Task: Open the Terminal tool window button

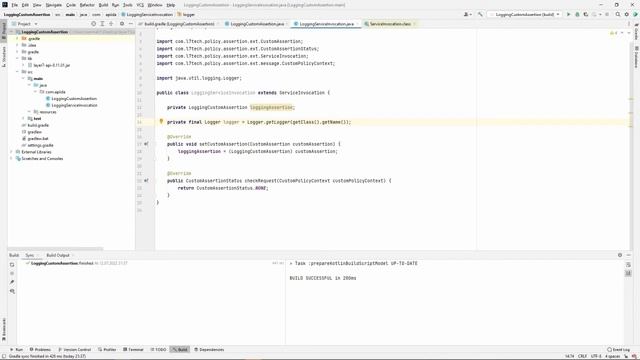Action: [133, 349]
